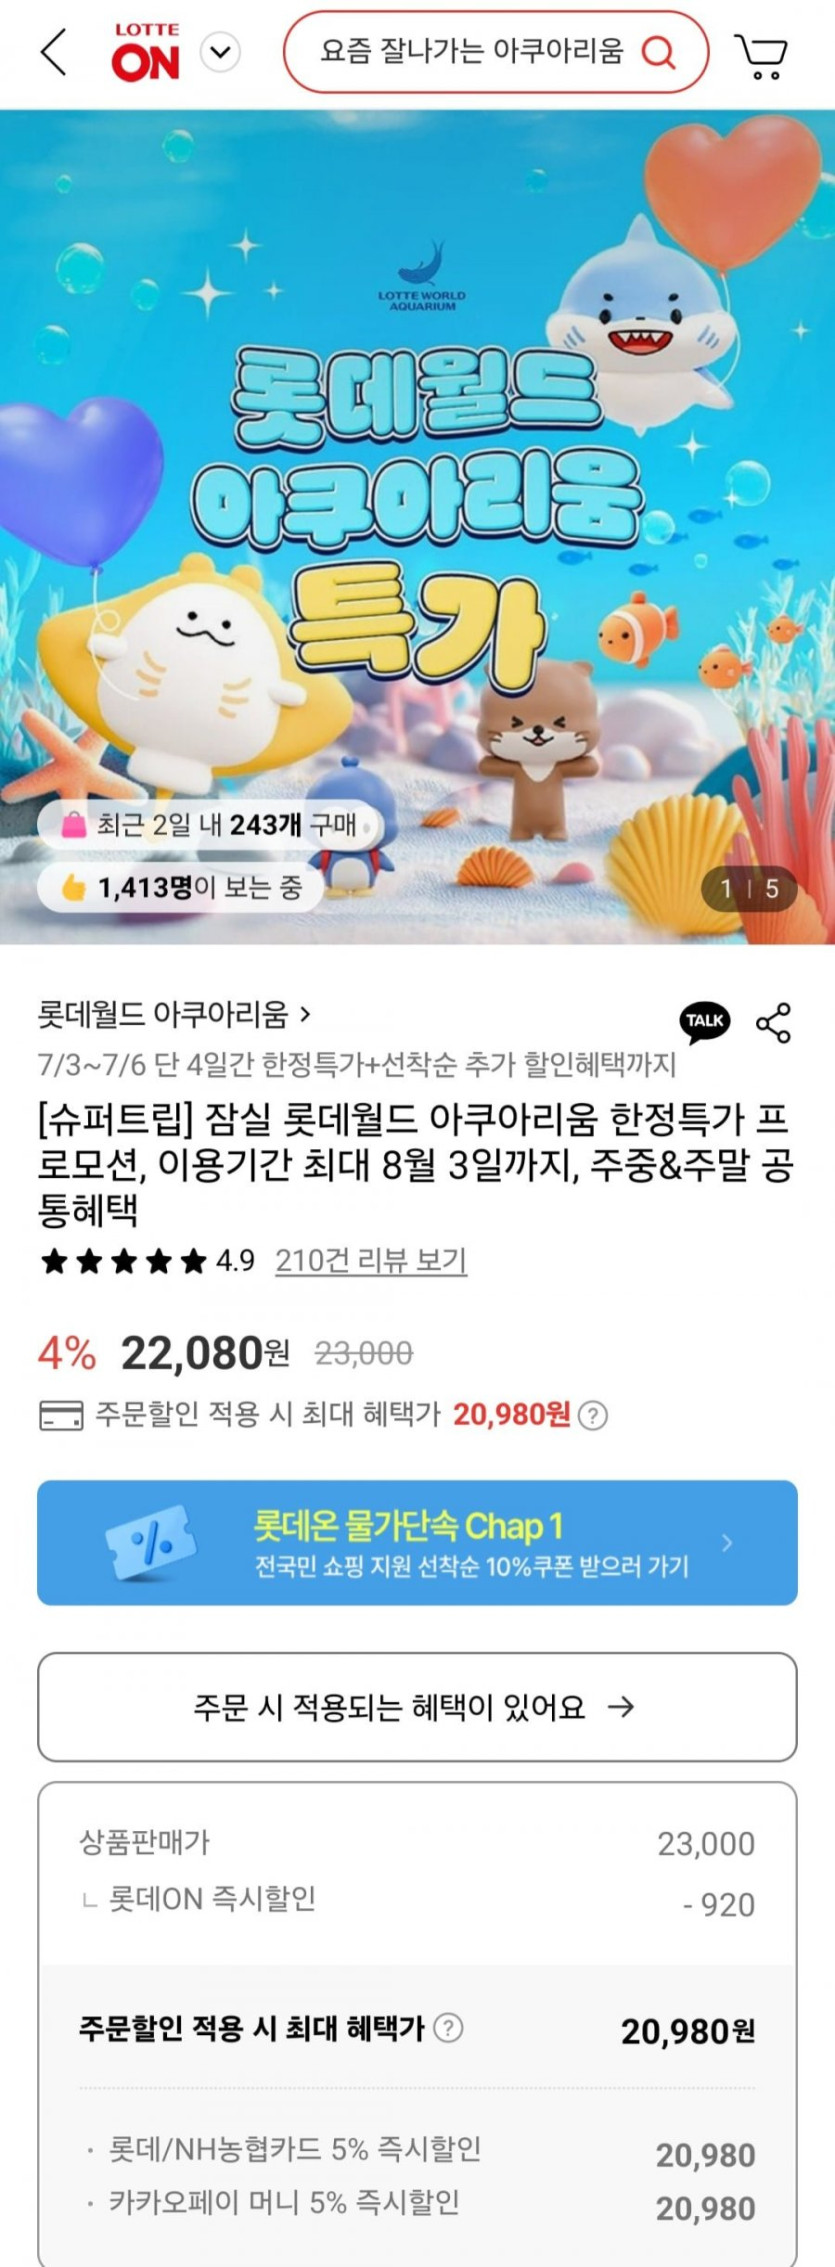Expand the dropdown next to Lotte ON logo
835x2267 pixels.
tap(220, 52)
